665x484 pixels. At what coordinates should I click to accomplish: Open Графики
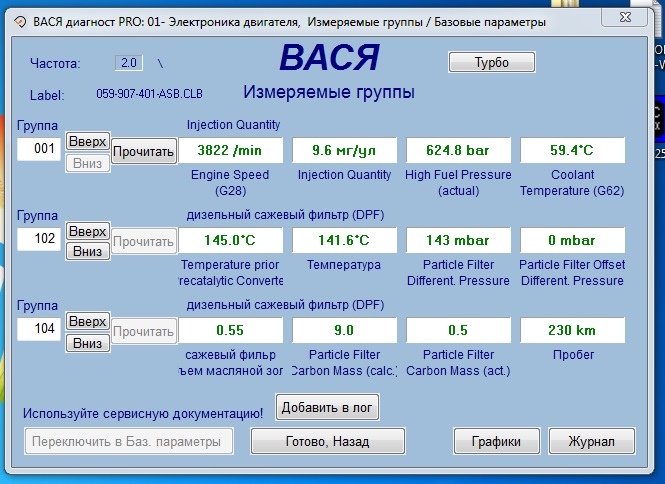coord(496,441)
